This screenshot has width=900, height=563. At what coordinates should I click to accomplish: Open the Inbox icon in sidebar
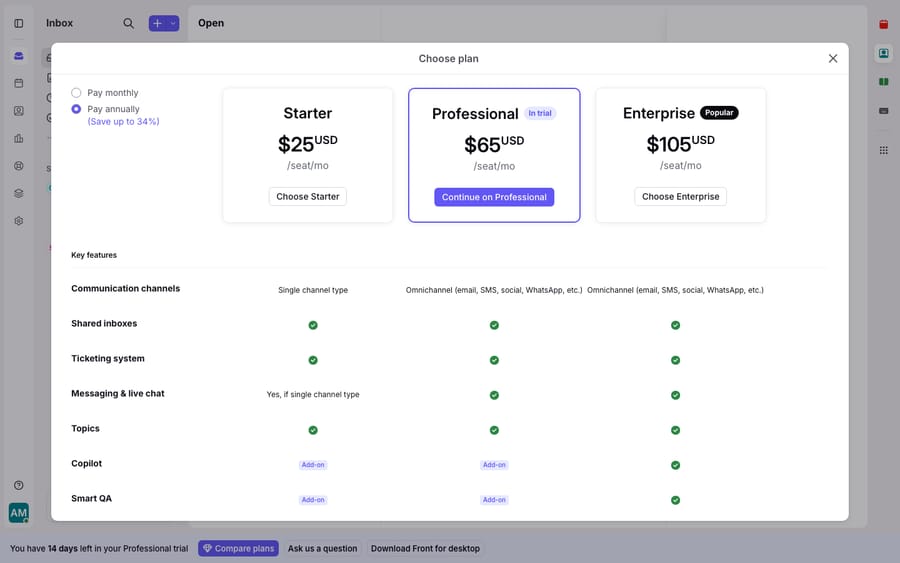tap(18, 56)
